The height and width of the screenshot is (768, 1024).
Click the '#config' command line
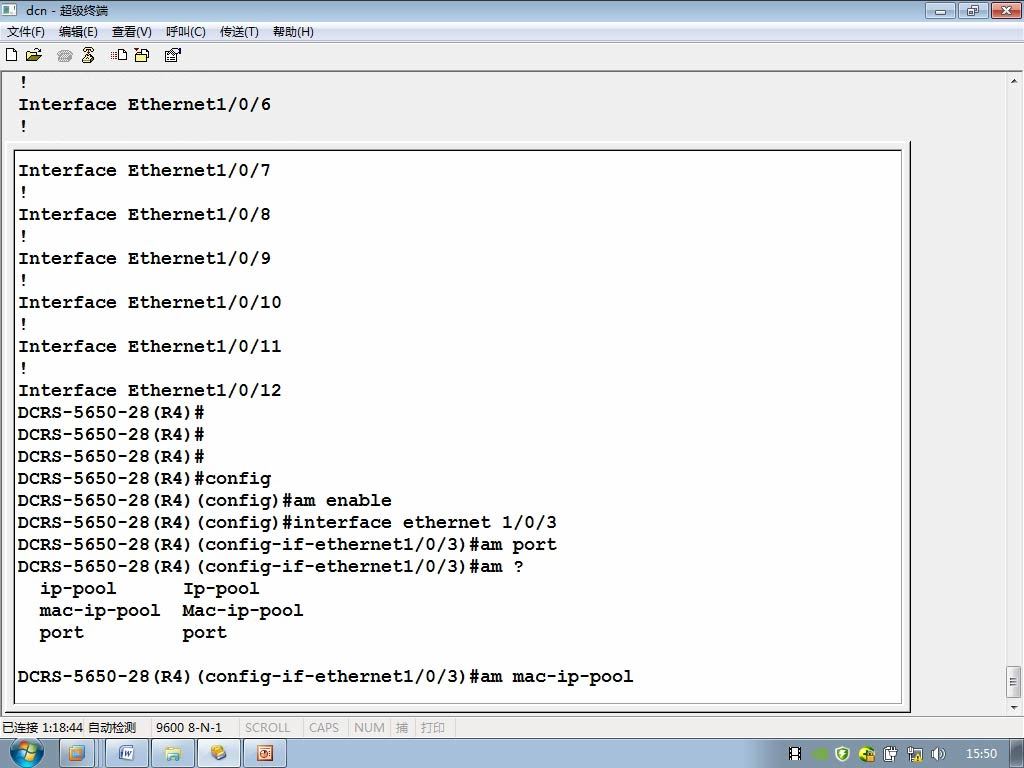pos(144,479)
